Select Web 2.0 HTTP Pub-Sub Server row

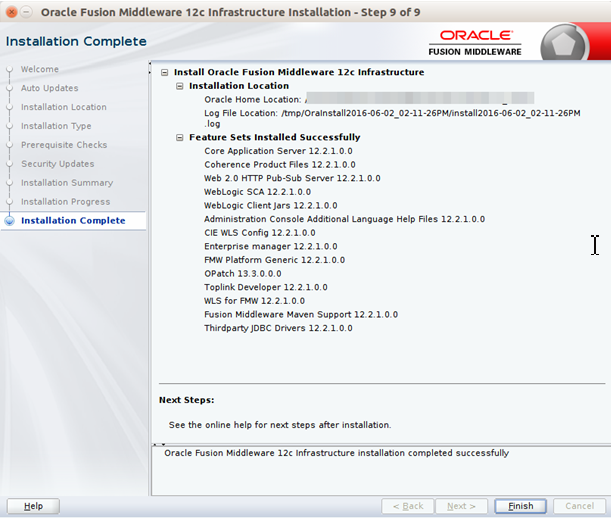292,179
